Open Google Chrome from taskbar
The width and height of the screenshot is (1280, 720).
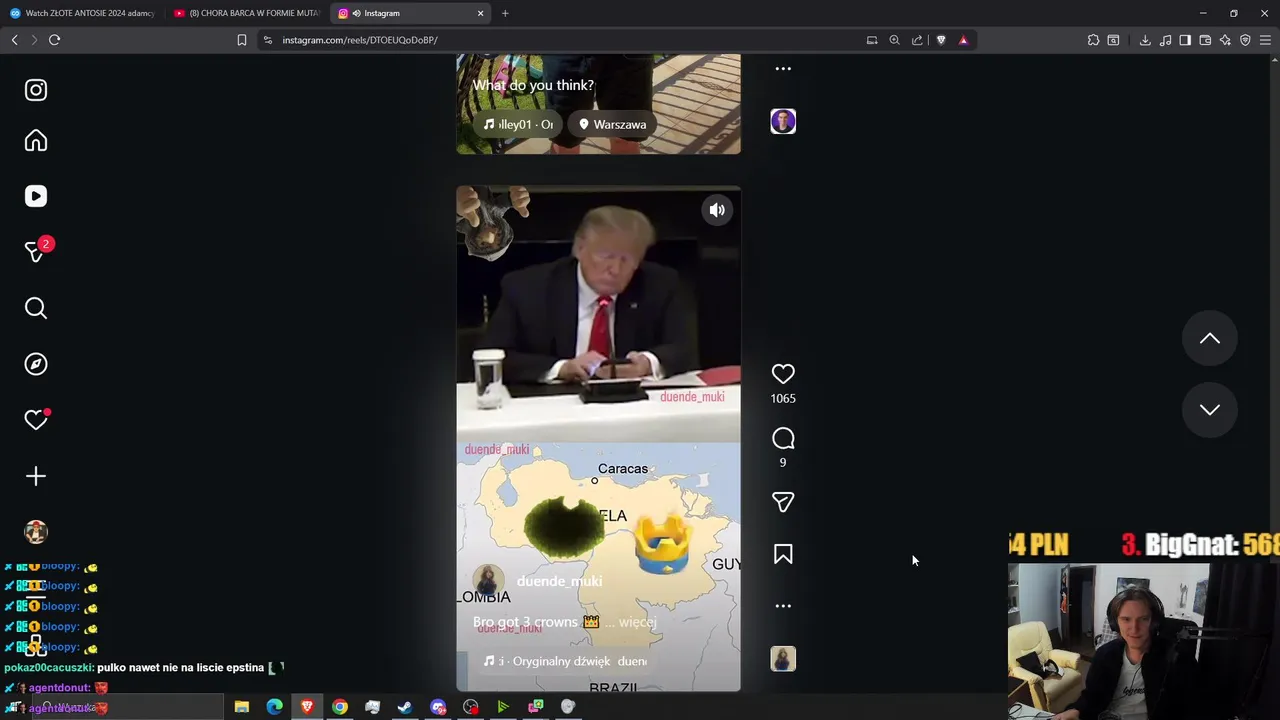340,707
